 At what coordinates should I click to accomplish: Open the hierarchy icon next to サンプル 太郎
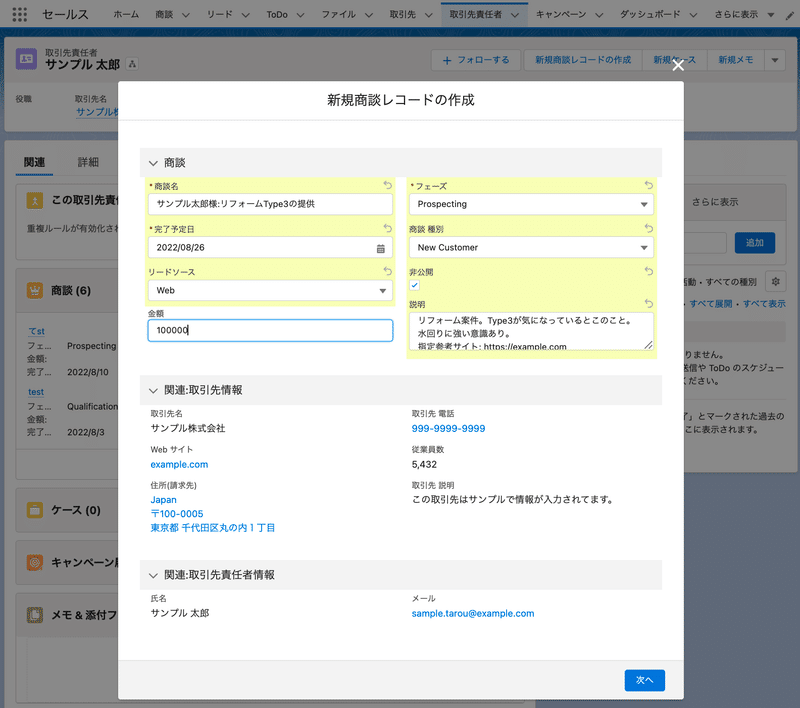tap(132, 64)
